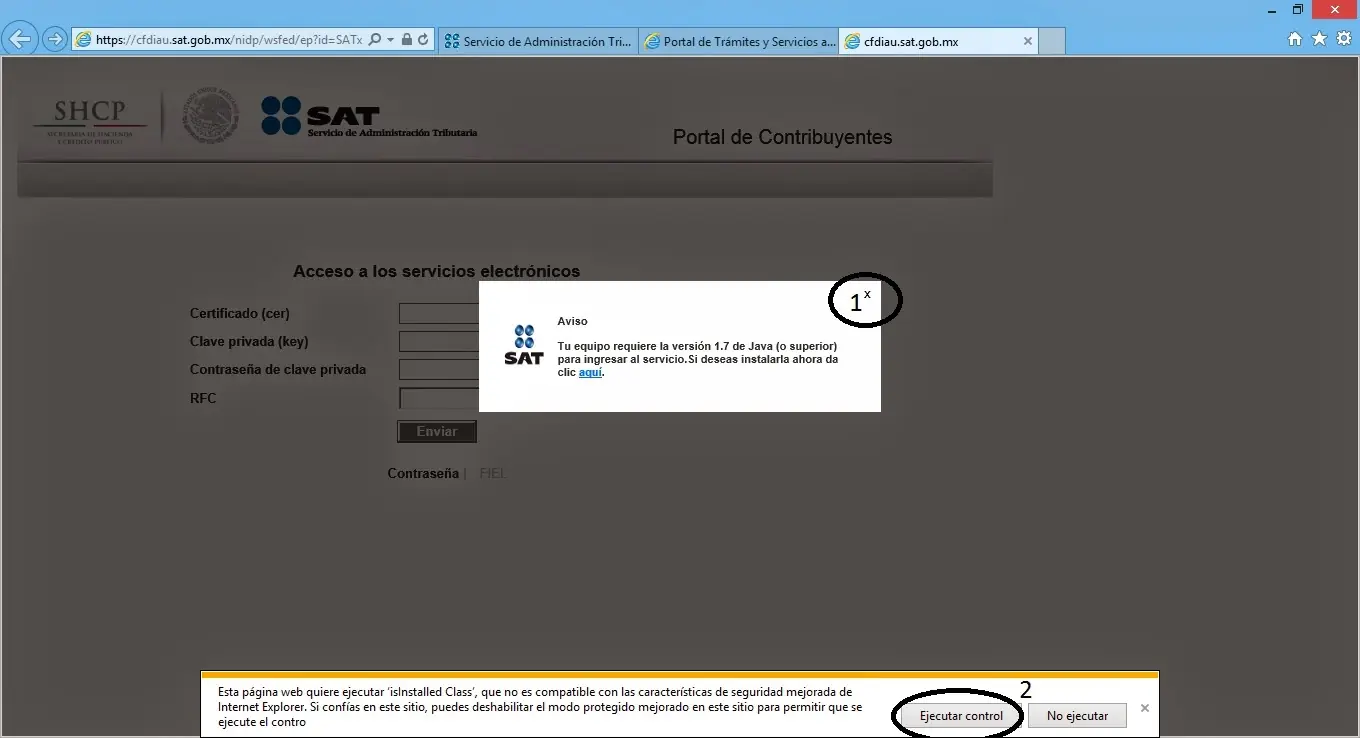
Task: Click the SHCP logo in the header
Action: pos(88,120)
